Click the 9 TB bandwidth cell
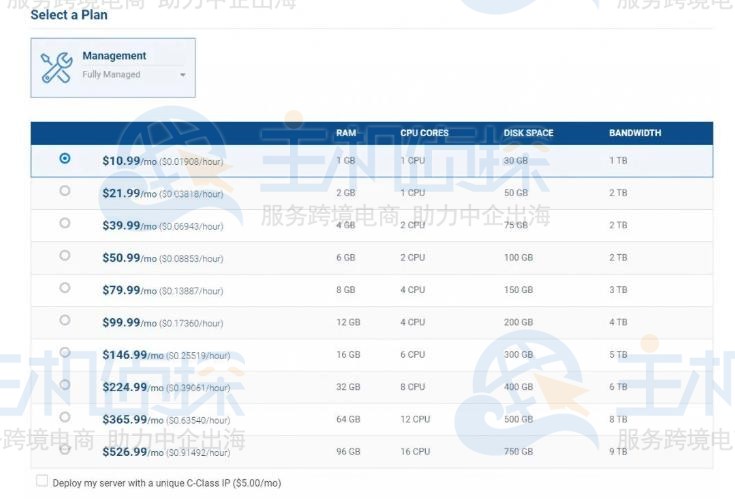 pyautogui.click(x=618, y=452)
